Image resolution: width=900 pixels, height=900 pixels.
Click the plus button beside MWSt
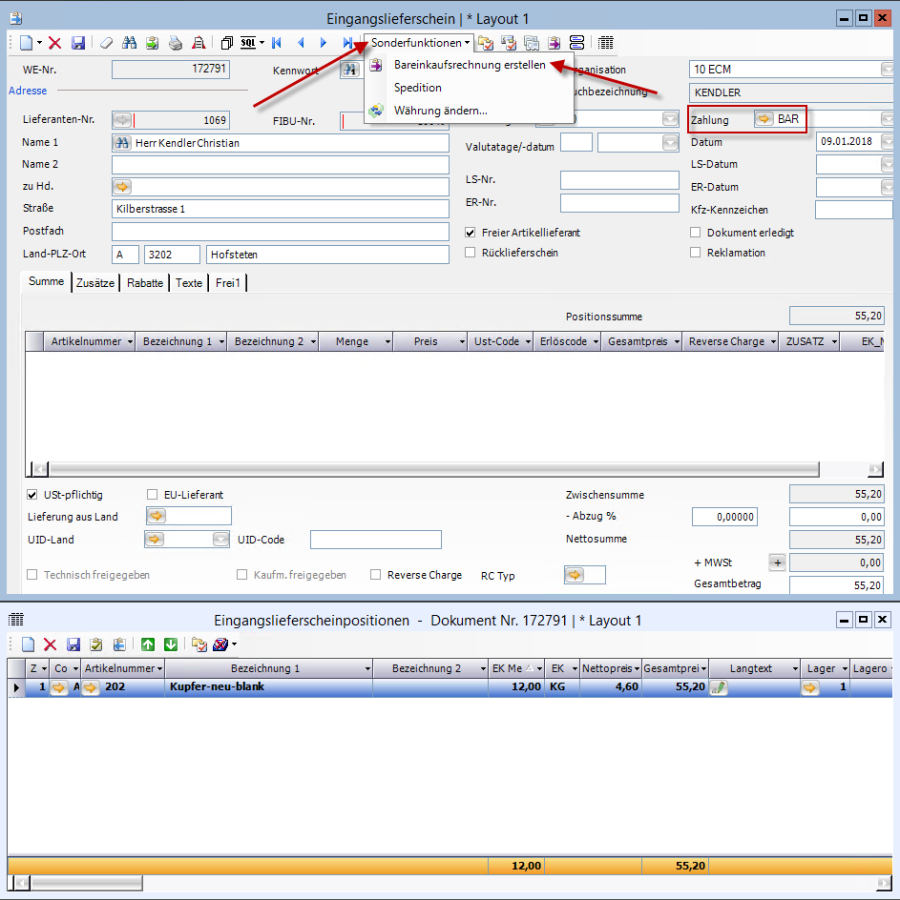[776, 563]
